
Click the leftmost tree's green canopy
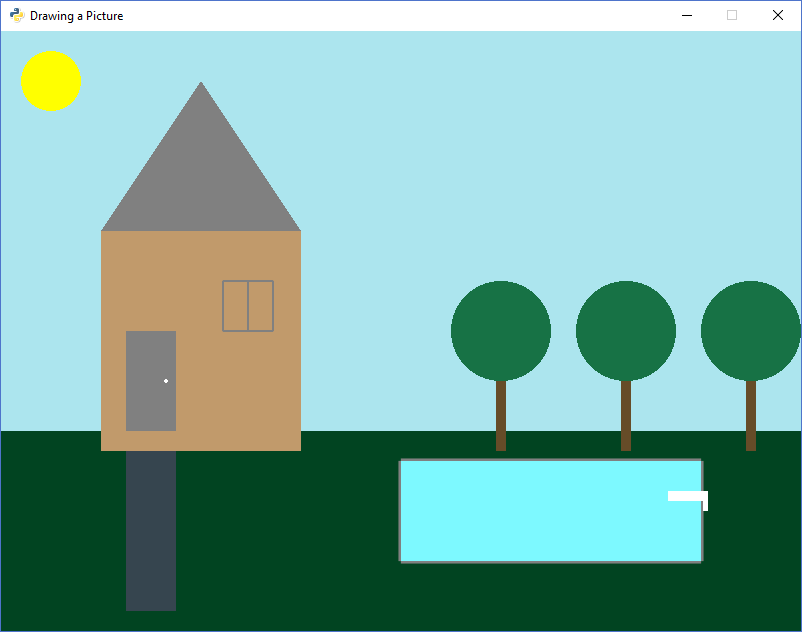click(501, 331)
